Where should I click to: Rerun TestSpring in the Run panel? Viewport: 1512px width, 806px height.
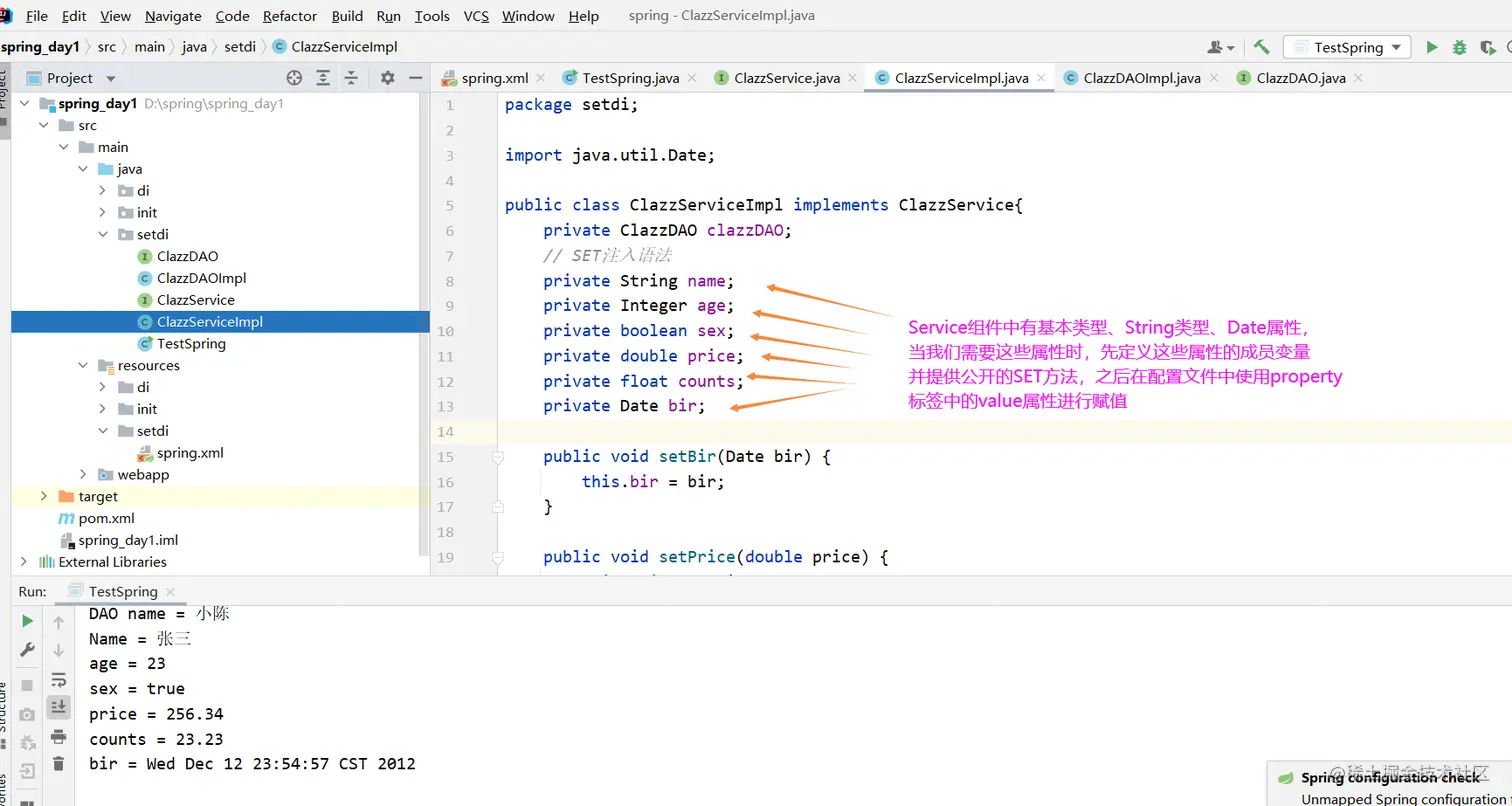pyautogui.click(x=27, y=621)
